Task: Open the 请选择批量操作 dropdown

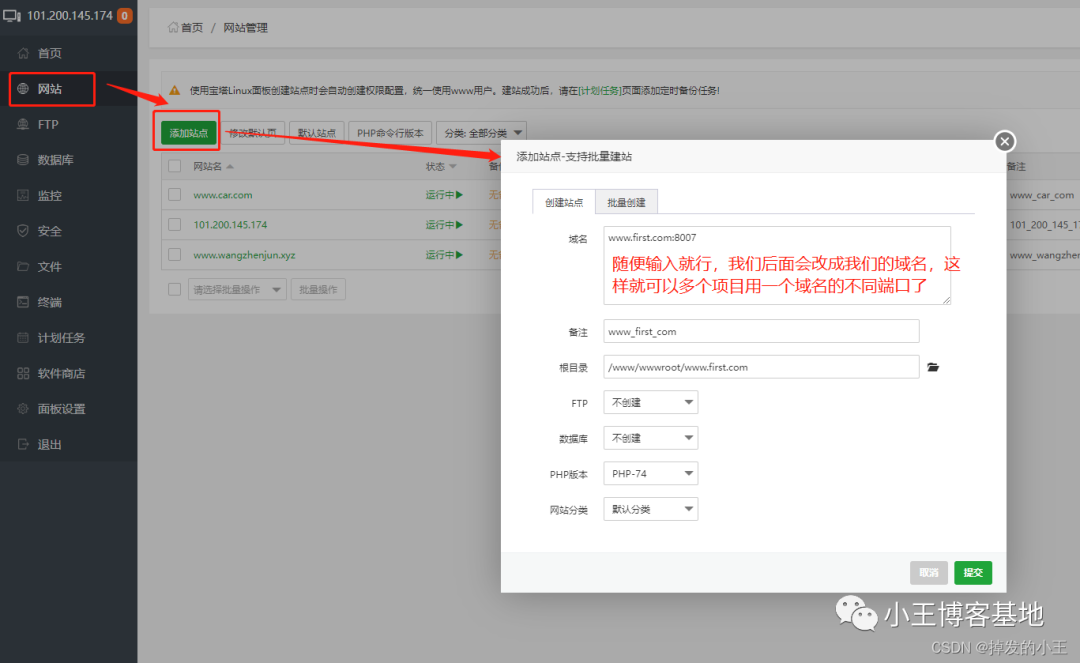Action: point(237,289)
